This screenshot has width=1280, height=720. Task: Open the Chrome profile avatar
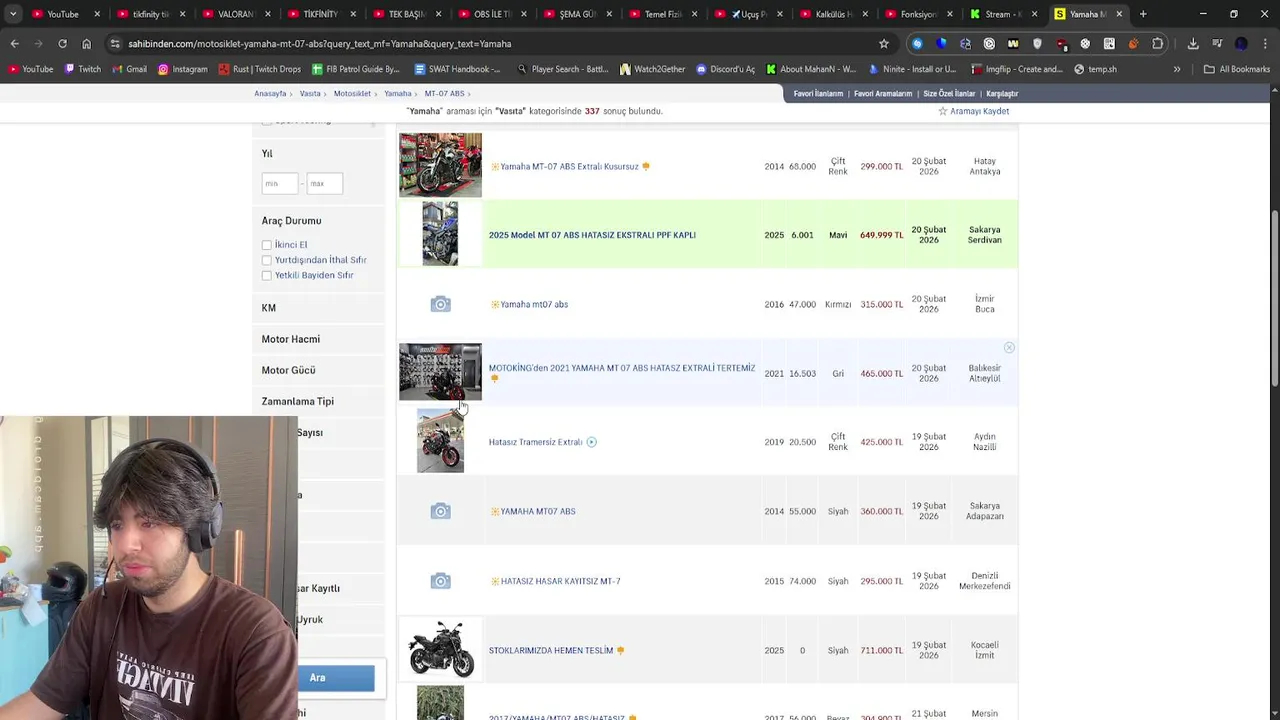[x=1241, y=44]
